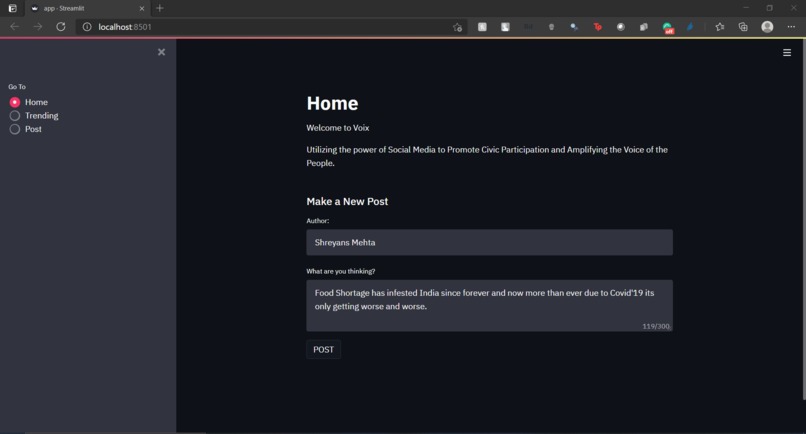Image resolution: width=806 pixels, height=434 pixels.
Task: Click the blue feather extension icon
Action: tap(690, 27)
